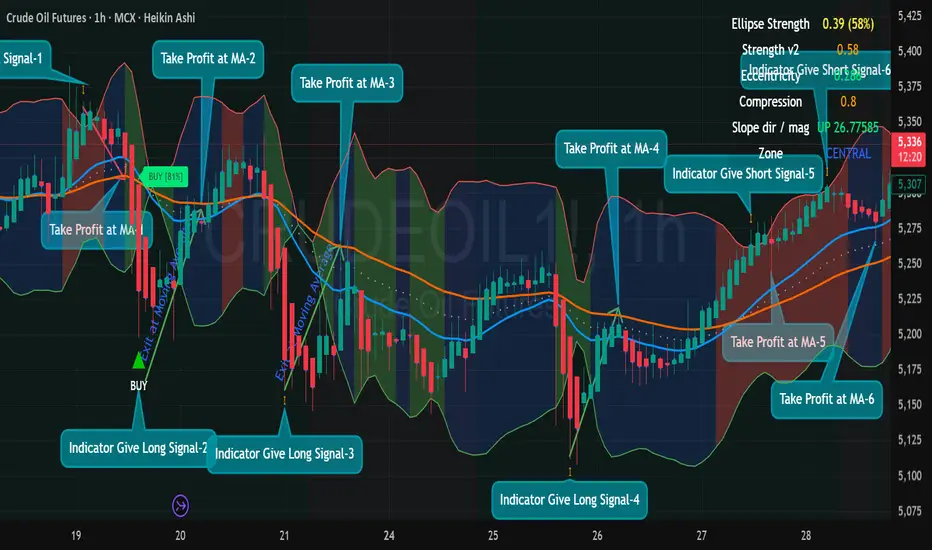Click the Ellipse Strength table label
The height and width of the screenshot is (550, 932).
coord(770,24)
